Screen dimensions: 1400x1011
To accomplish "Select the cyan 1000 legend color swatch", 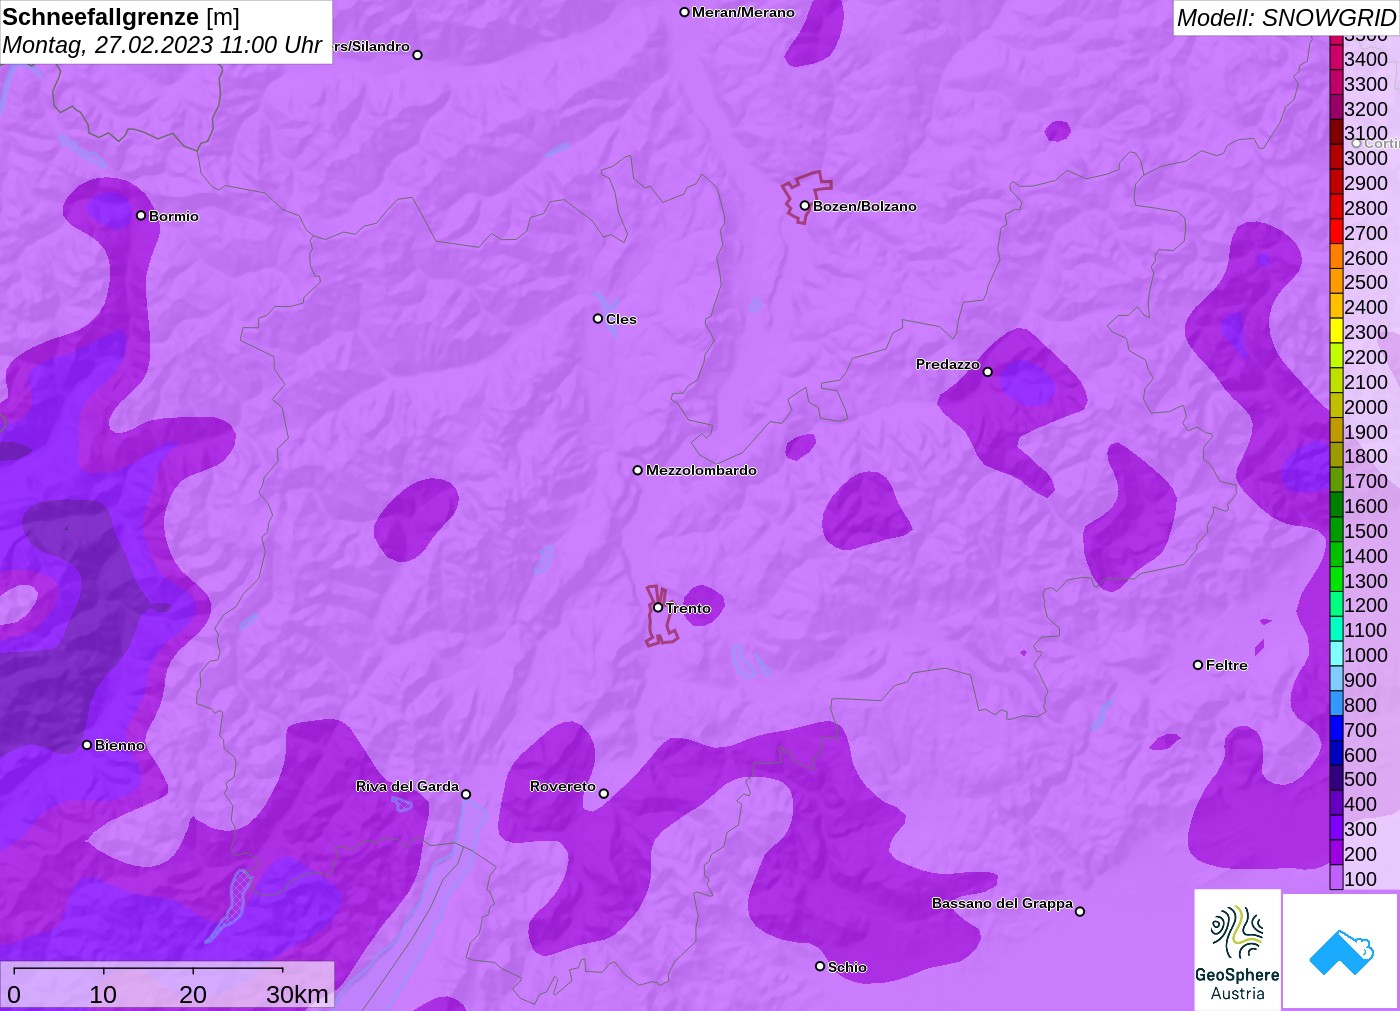I will [x=1336, y=655].
